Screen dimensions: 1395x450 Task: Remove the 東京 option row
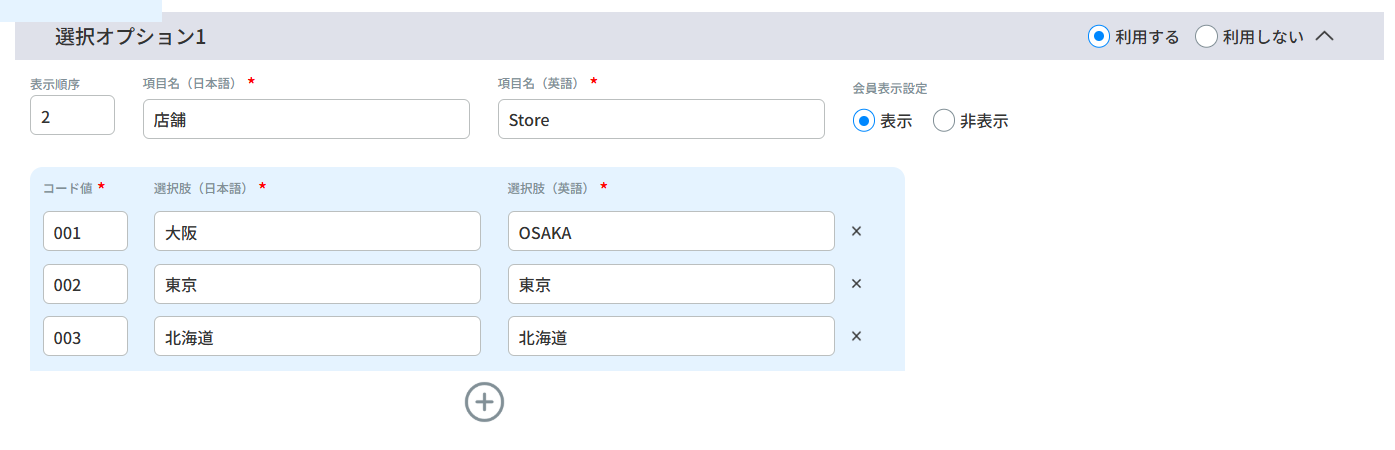tap(856, 284)
